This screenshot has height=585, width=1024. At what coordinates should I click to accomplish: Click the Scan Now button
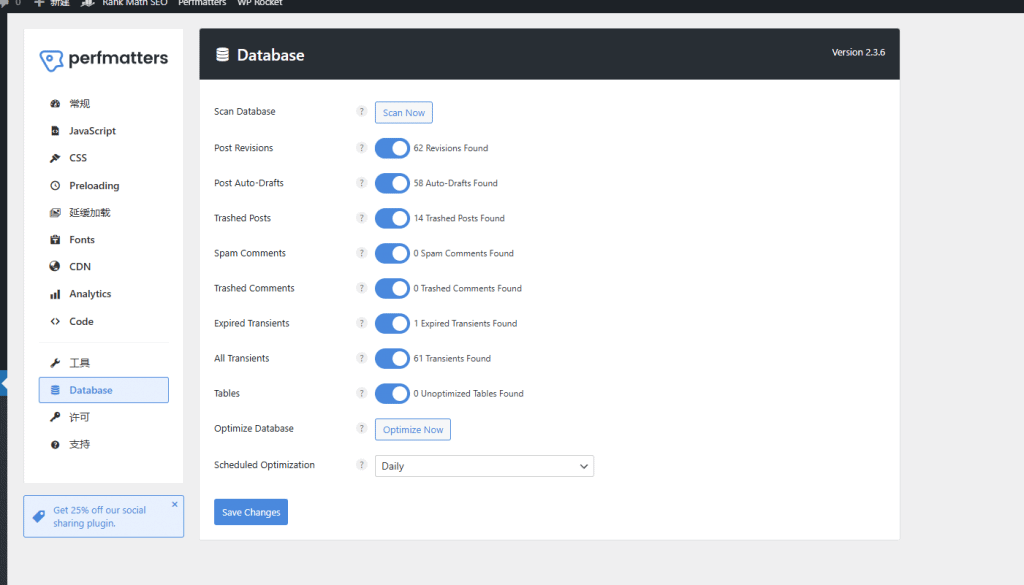[x=404, y=112]
